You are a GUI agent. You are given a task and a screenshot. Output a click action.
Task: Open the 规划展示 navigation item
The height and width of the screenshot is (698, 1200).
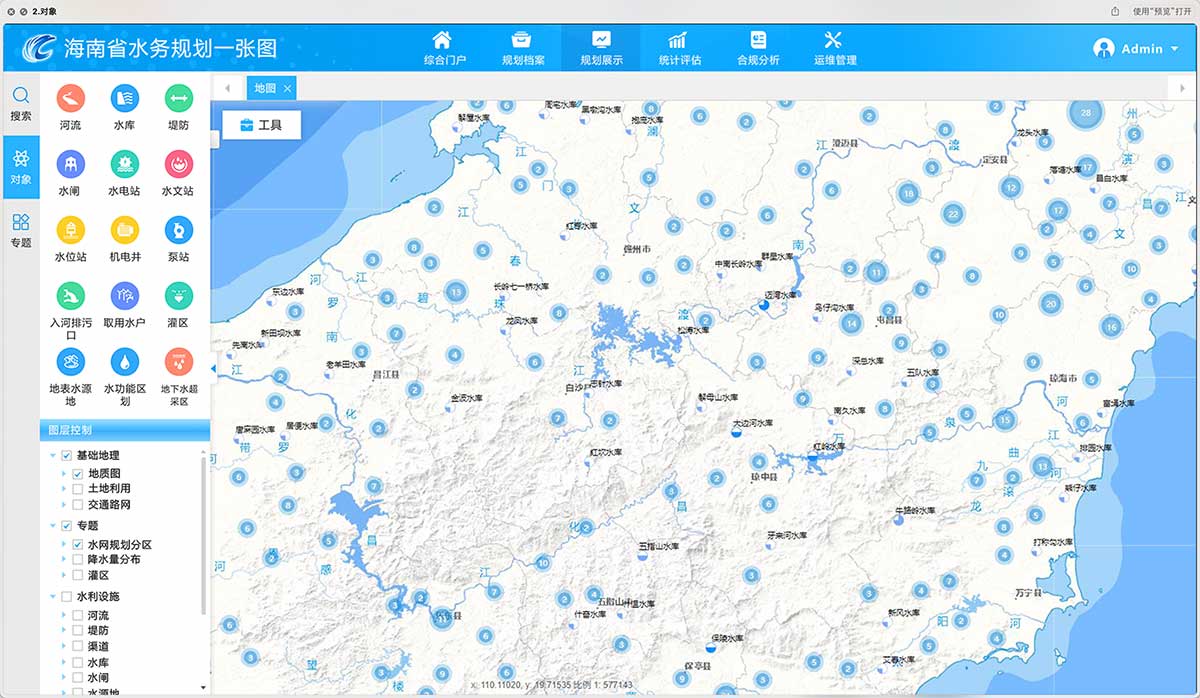point(601,48)
